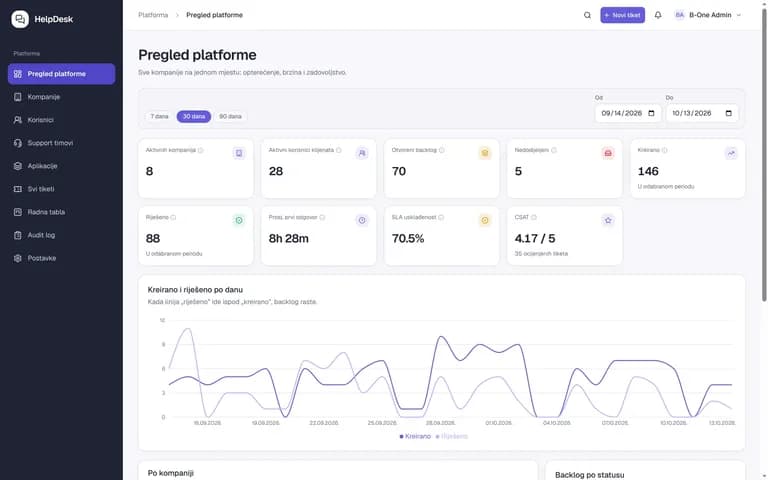Click Kompanije building icon in sidebar
This screenshot has width=768, height=480.
point(18,97)
